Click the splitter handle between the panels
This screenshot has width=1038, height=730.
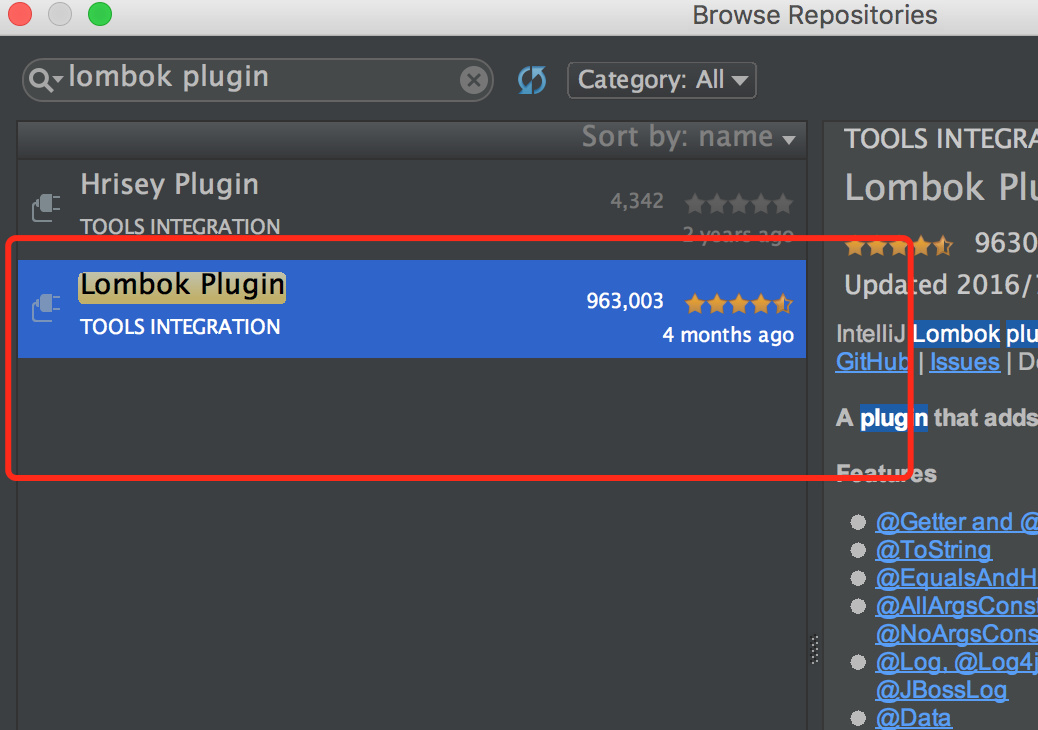tap(815, 649)
